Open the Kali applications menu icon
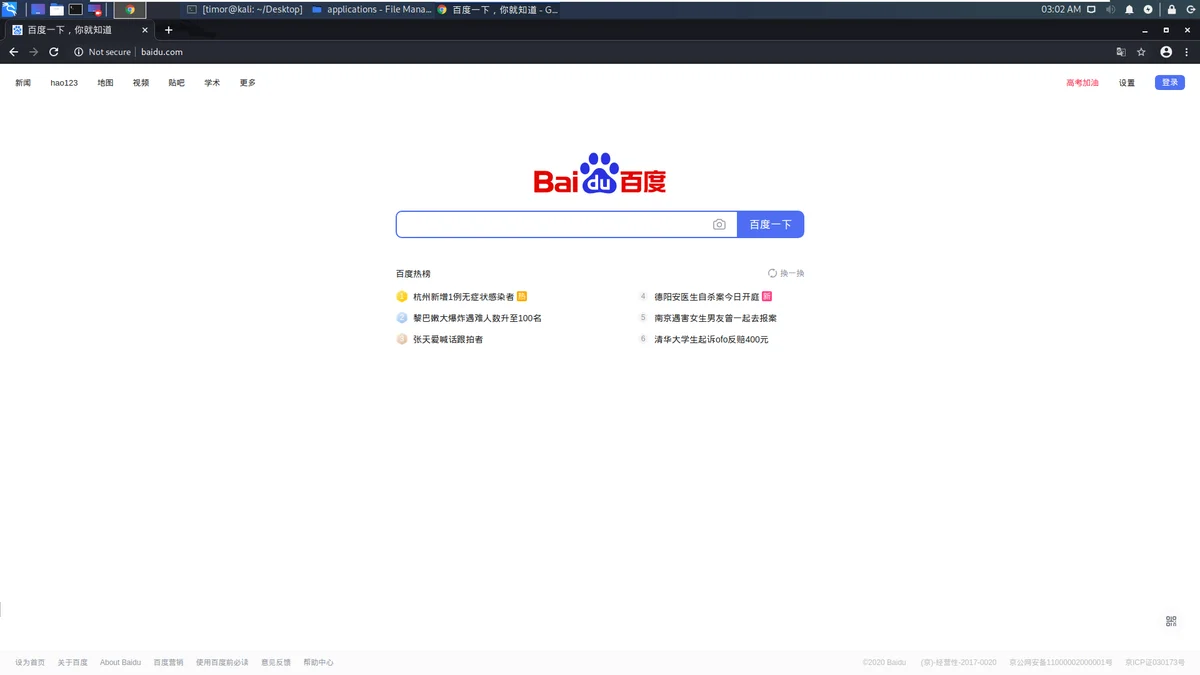The width and height of the screenshot is (1200, 675). (x=10, y=9)
